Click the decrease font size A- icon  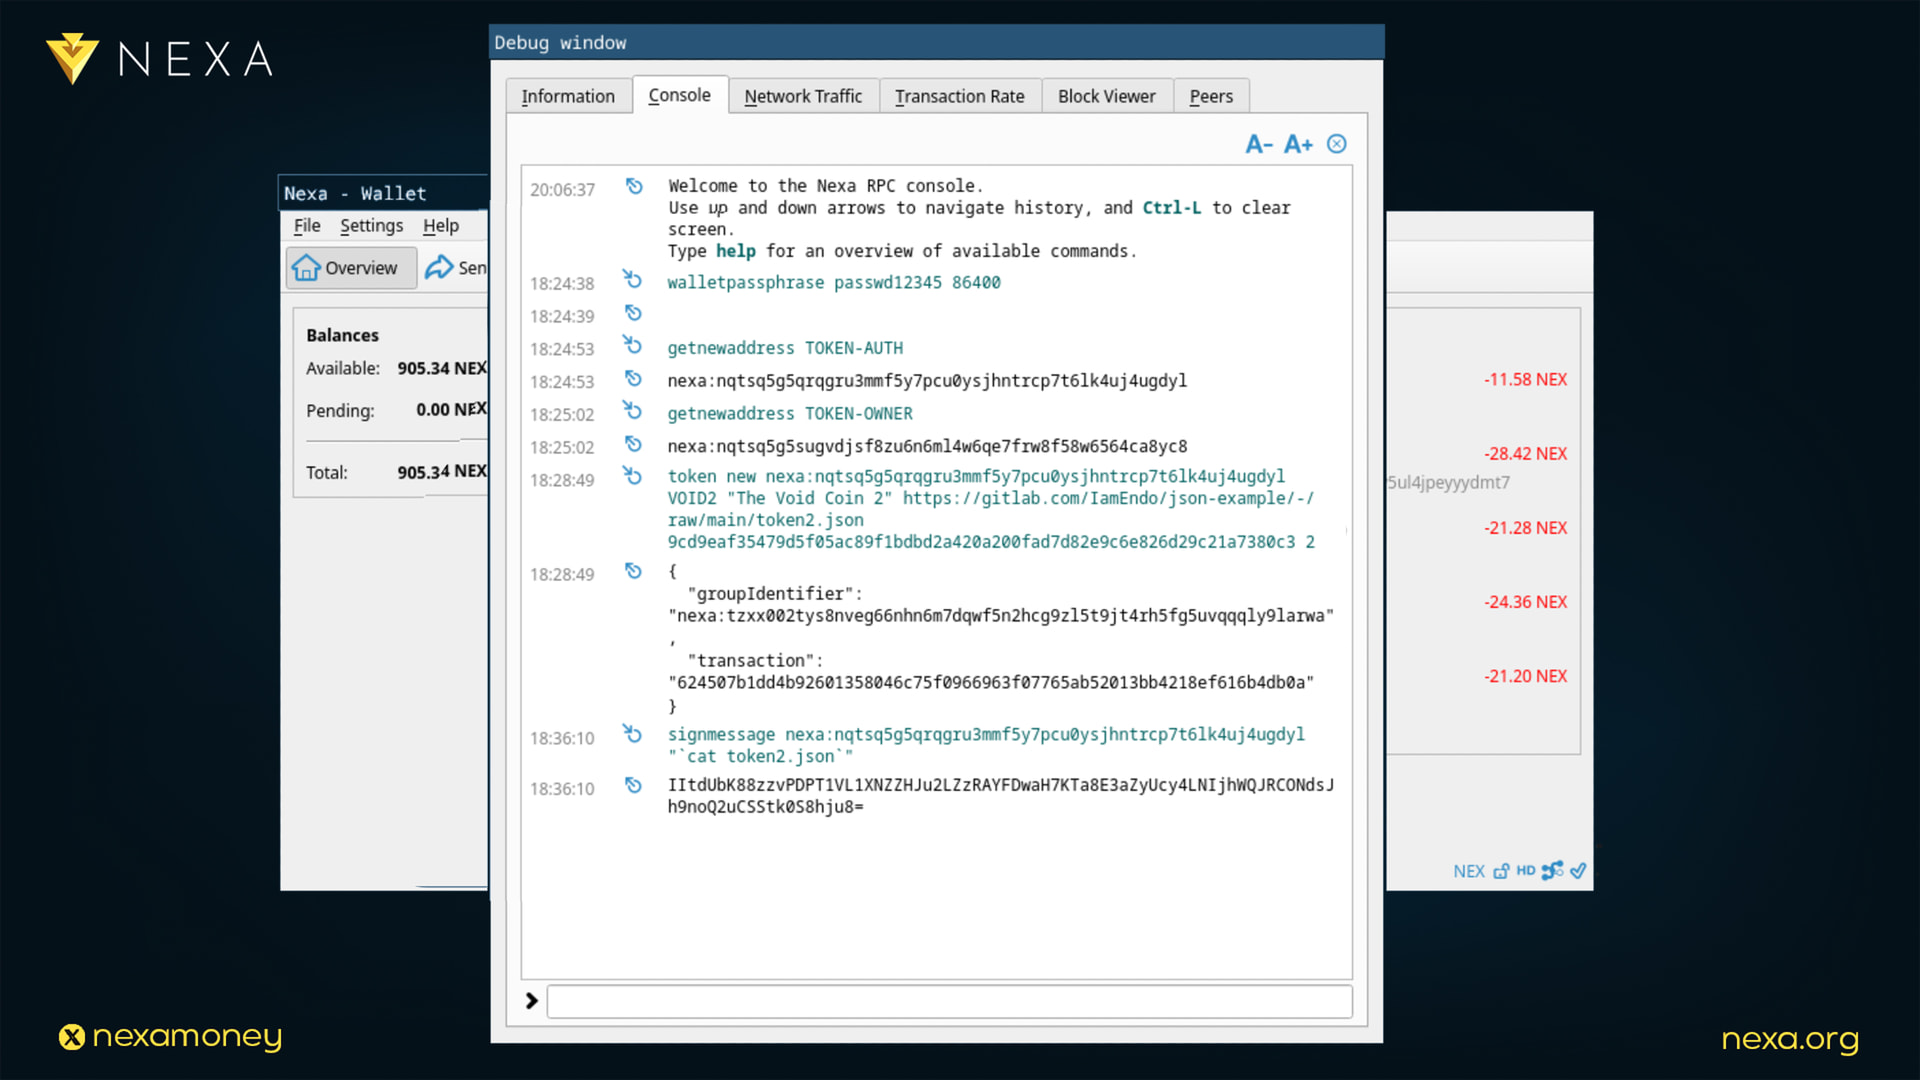pyautogui.click(x=1258, y=144)
